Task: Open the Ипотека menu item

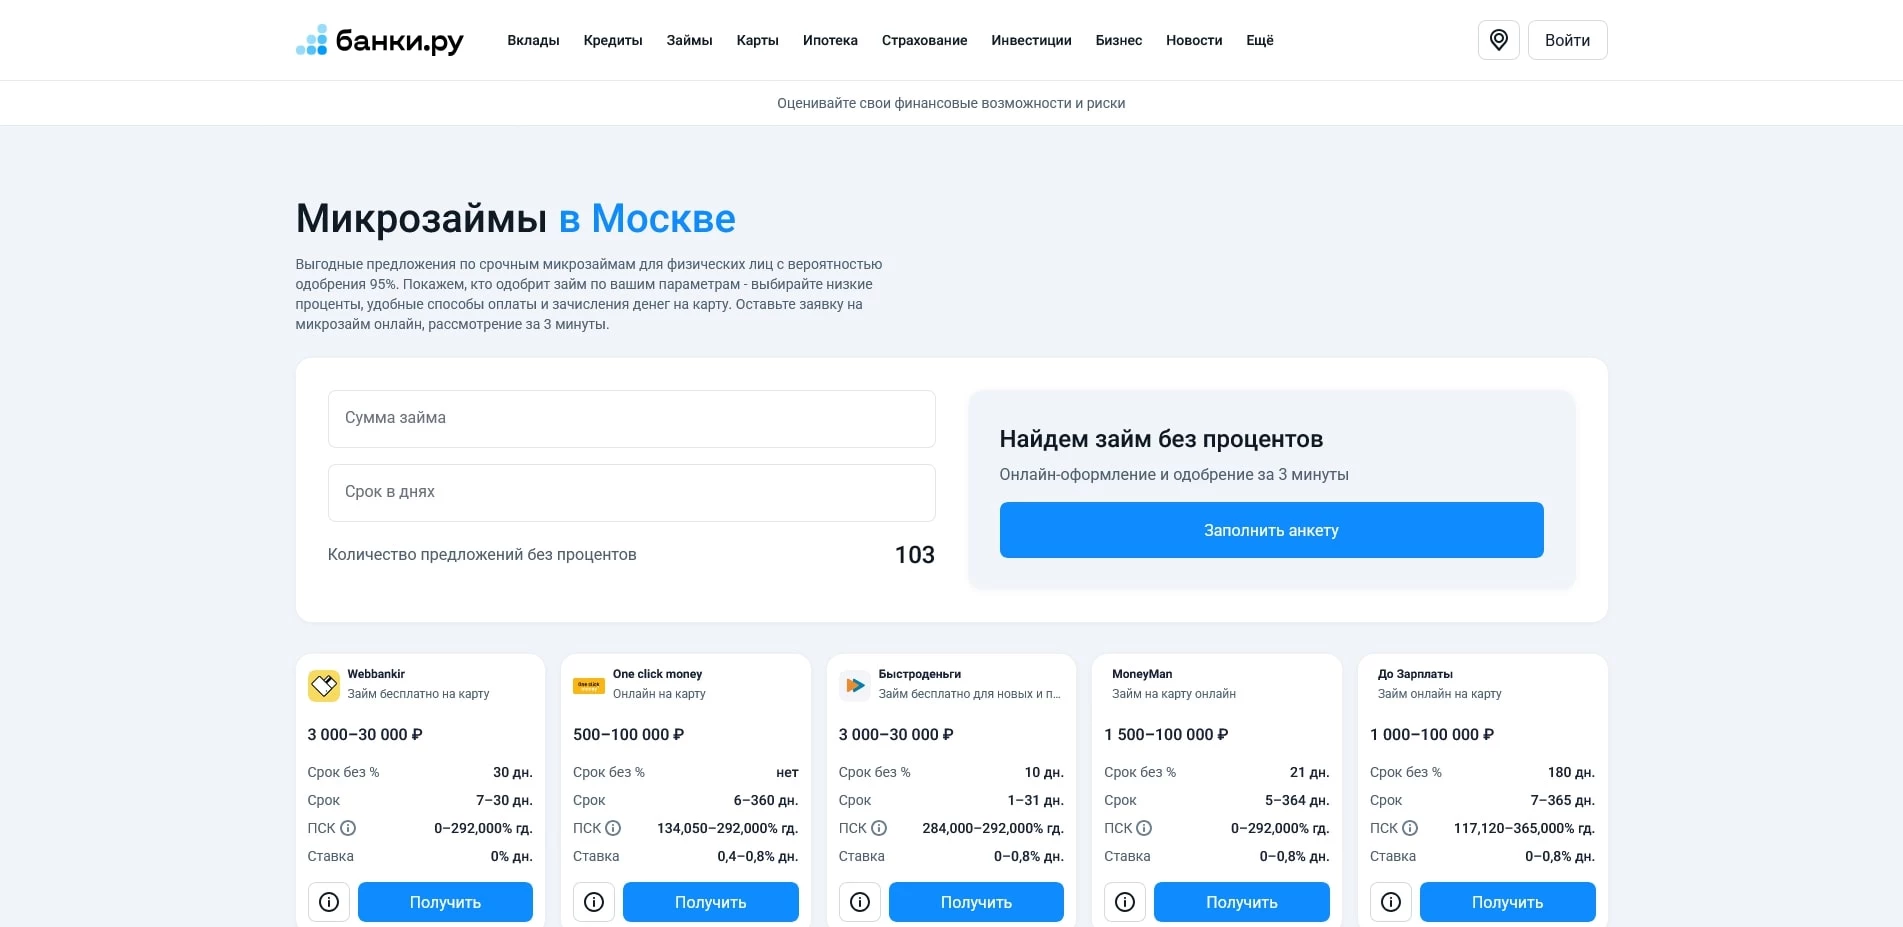Action: tap(830, 41)
